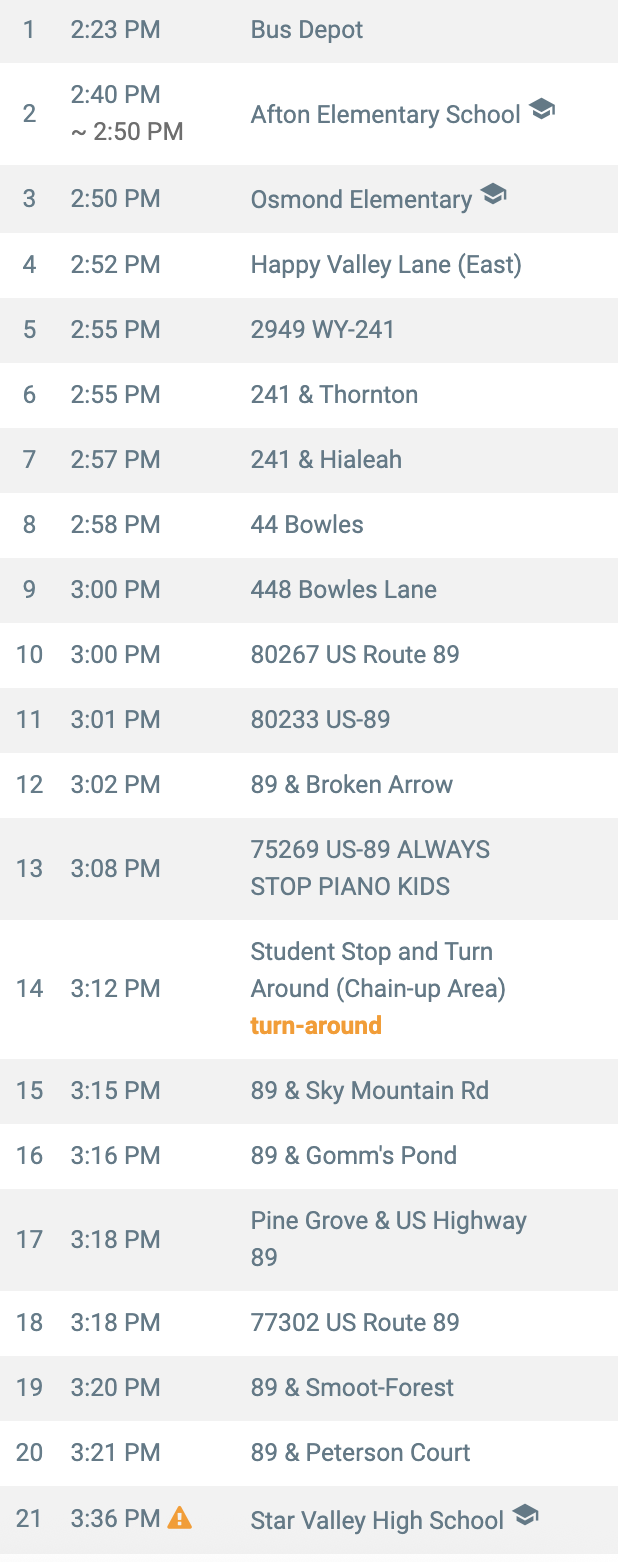Select Pine Grove & US Highway 89 stop
618x1562 pixels.
pyautogui.click(x=388, y=1238)
